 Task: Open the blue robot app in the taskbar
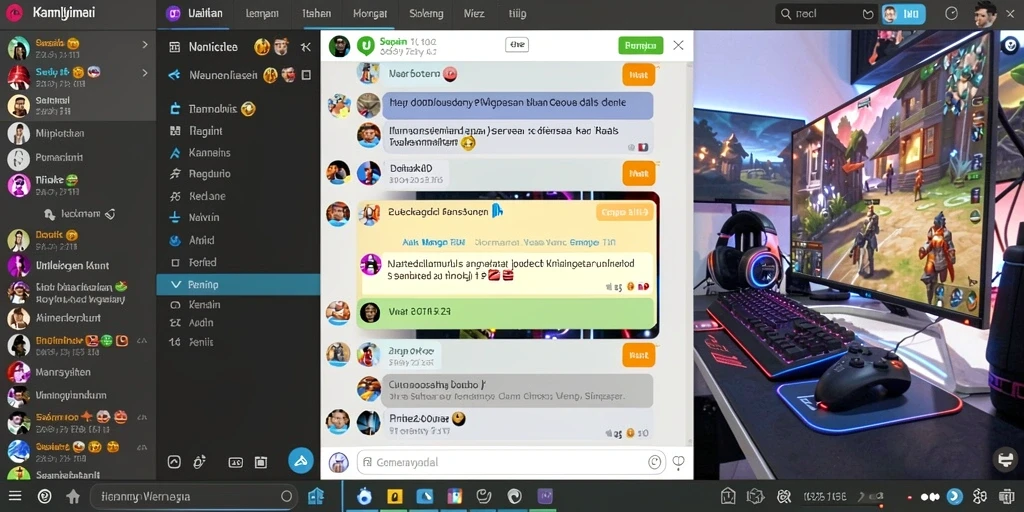(364, 496)
